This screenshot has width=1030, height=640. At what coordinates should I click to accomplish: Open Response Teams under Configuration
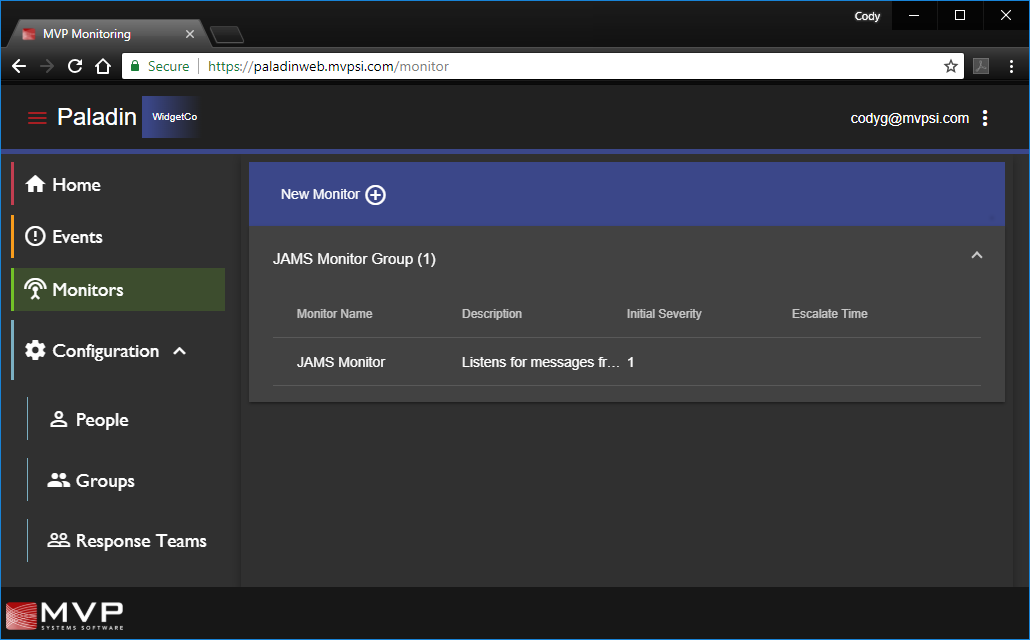coord(140,541)
